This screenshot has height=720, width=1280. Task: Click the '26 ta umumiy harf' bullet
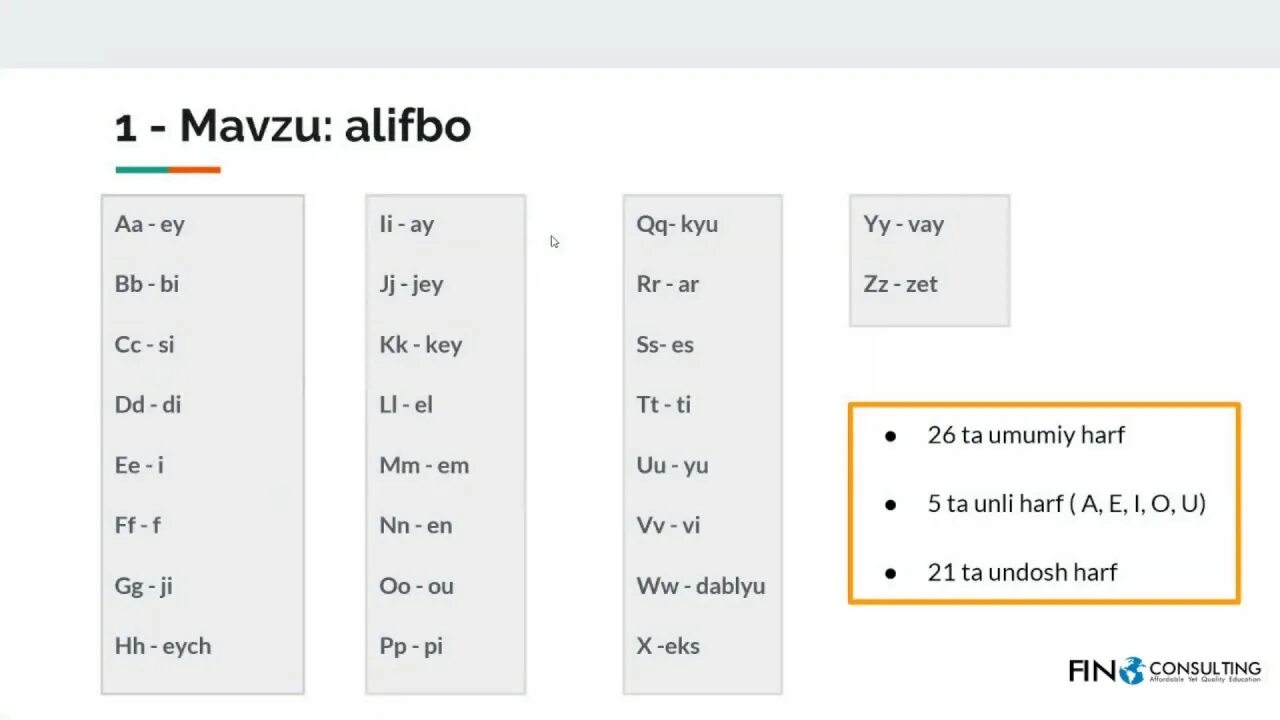(x=1026, y=435)
